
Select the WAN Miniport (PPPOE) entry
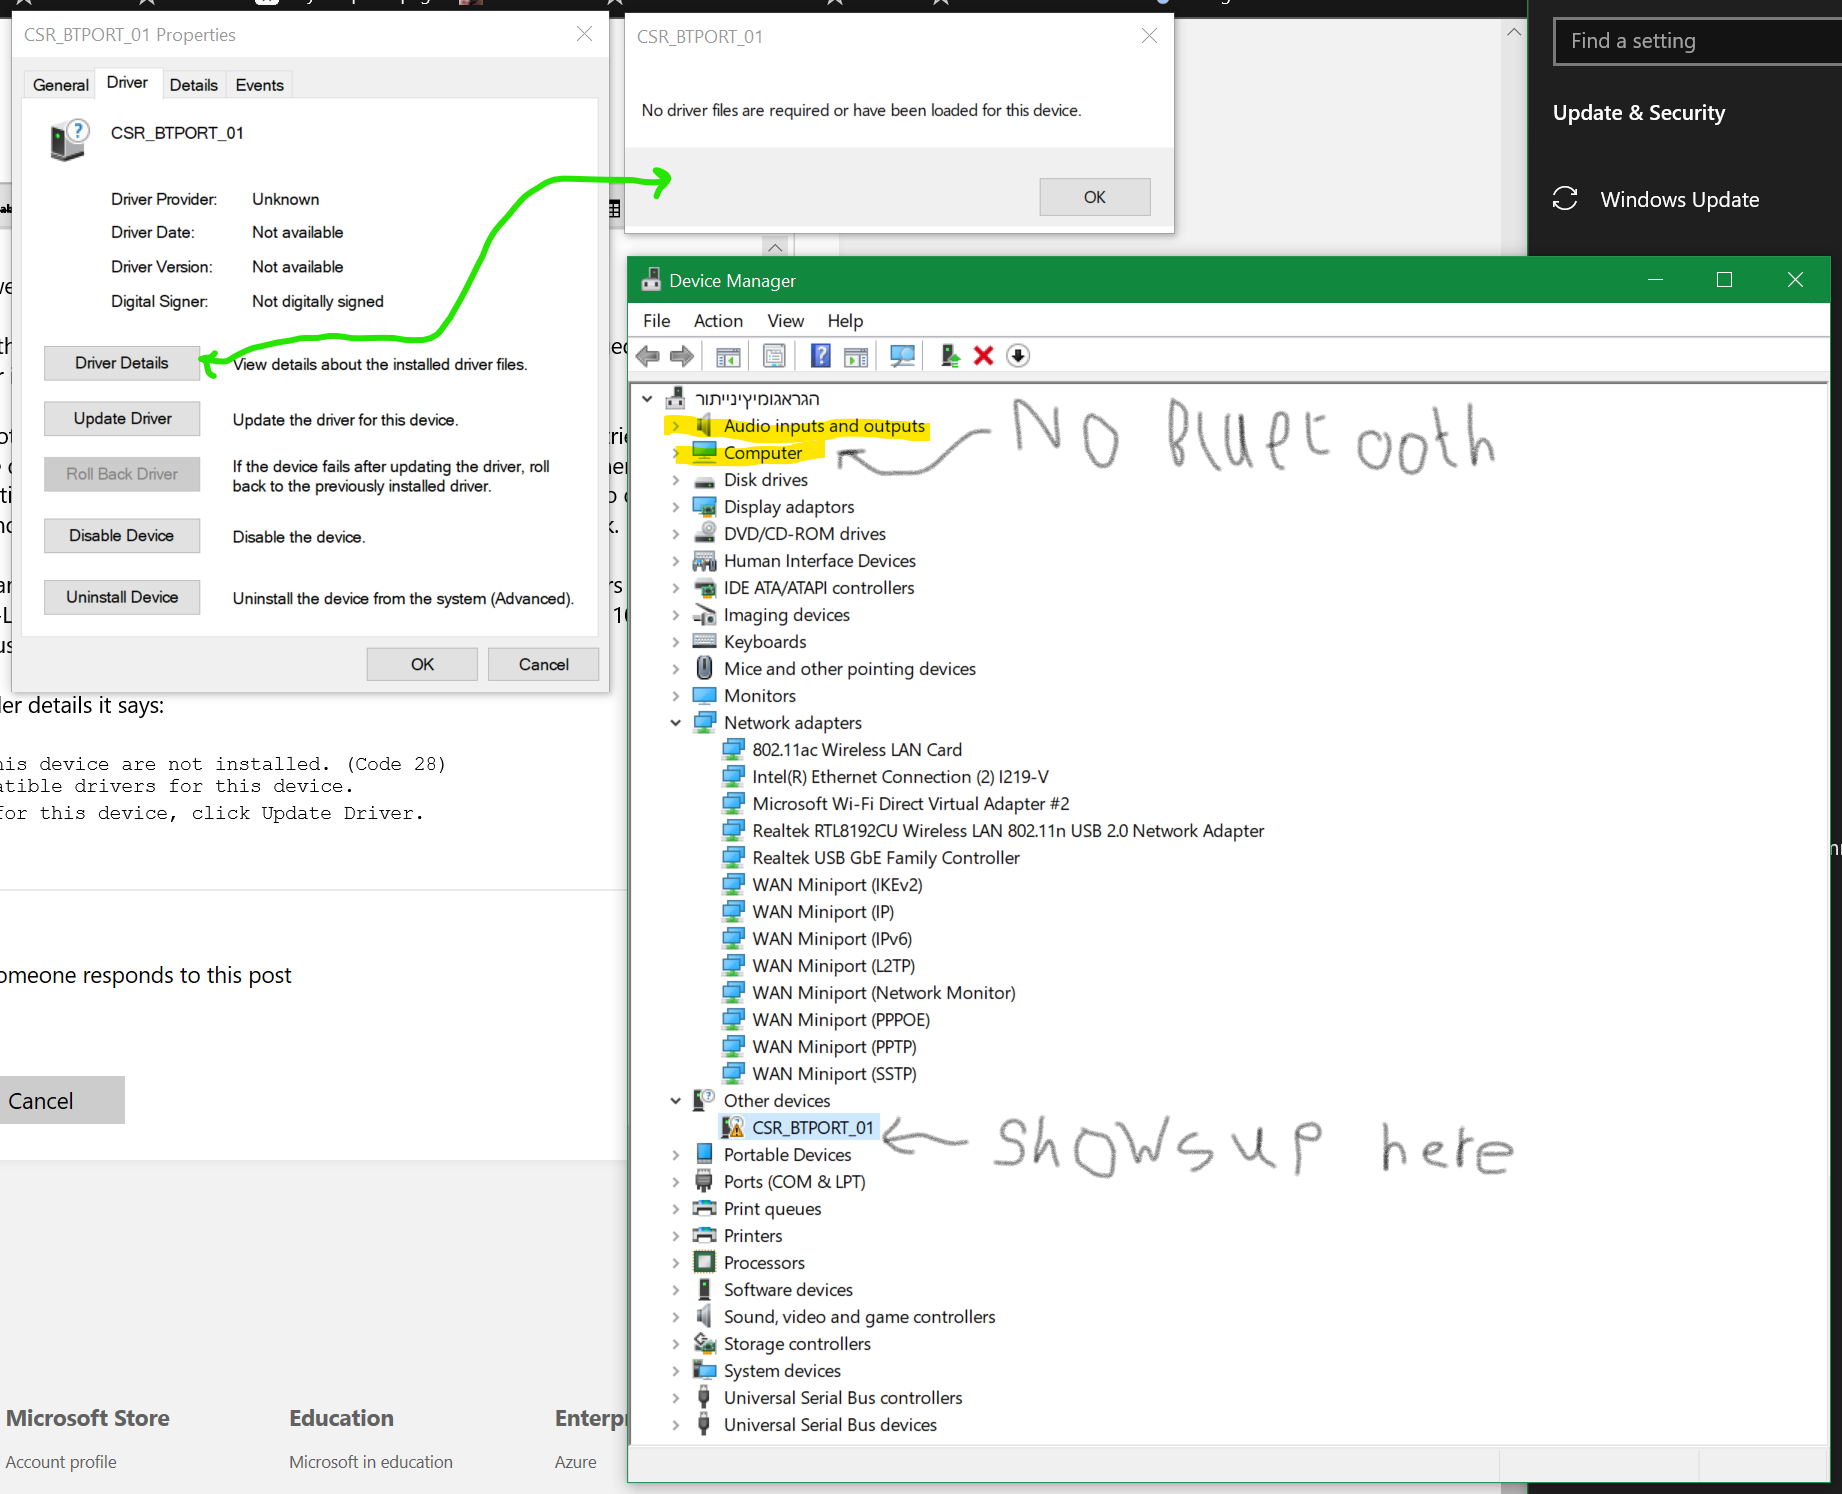pos(841,1019)
